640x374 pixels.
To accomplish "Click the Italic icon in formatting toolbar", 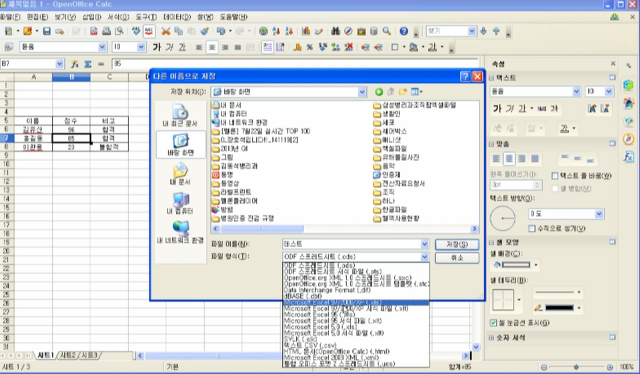I will tap(169, 47).
